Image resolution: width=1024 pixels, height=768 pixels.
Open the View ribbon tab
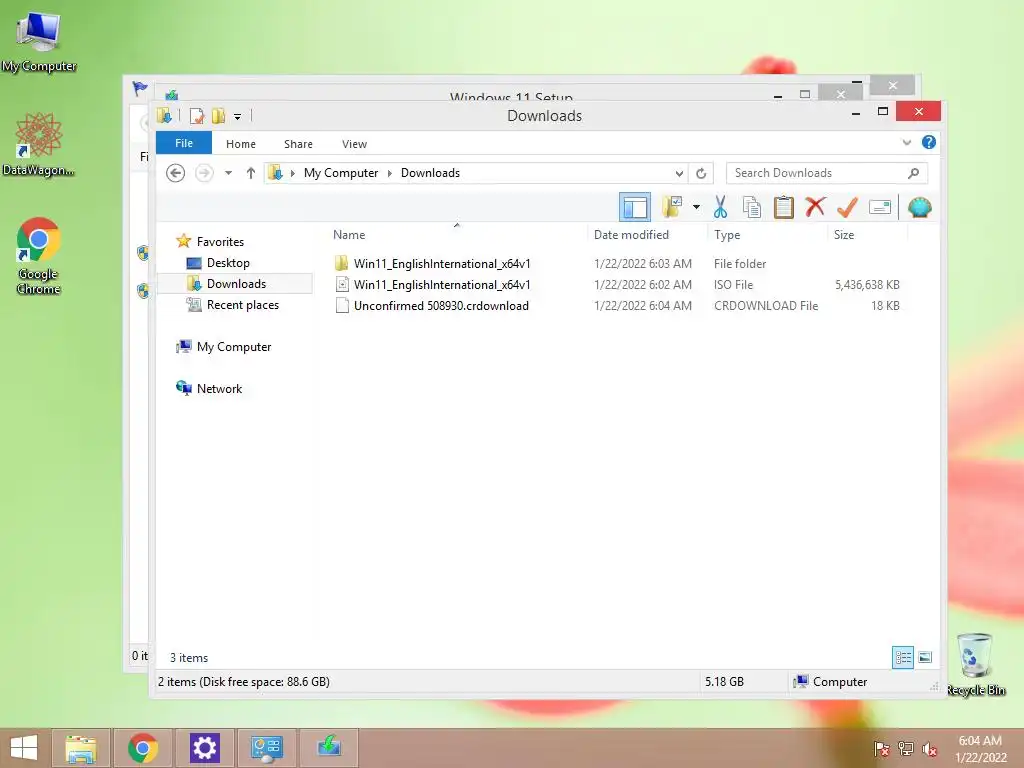click(x=354, y=144)
